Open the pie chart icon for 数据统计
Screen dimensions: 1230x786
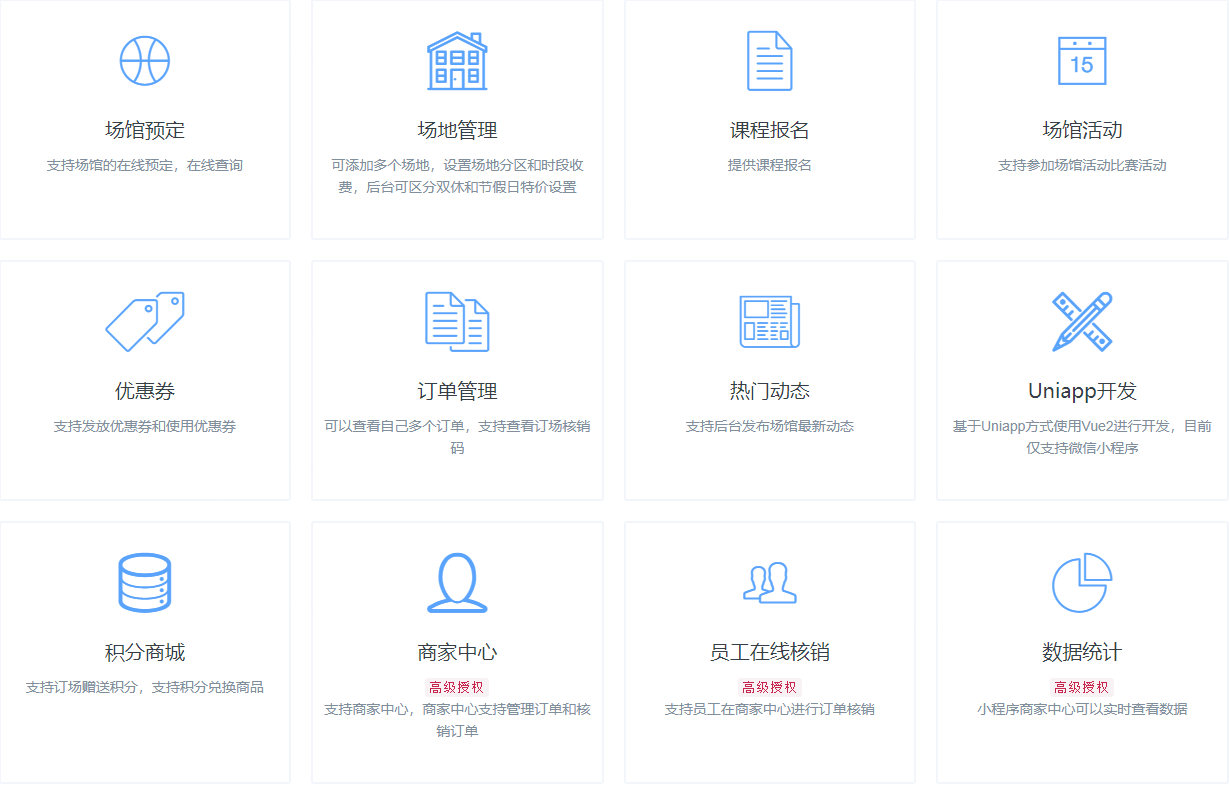coord(1082,583)
